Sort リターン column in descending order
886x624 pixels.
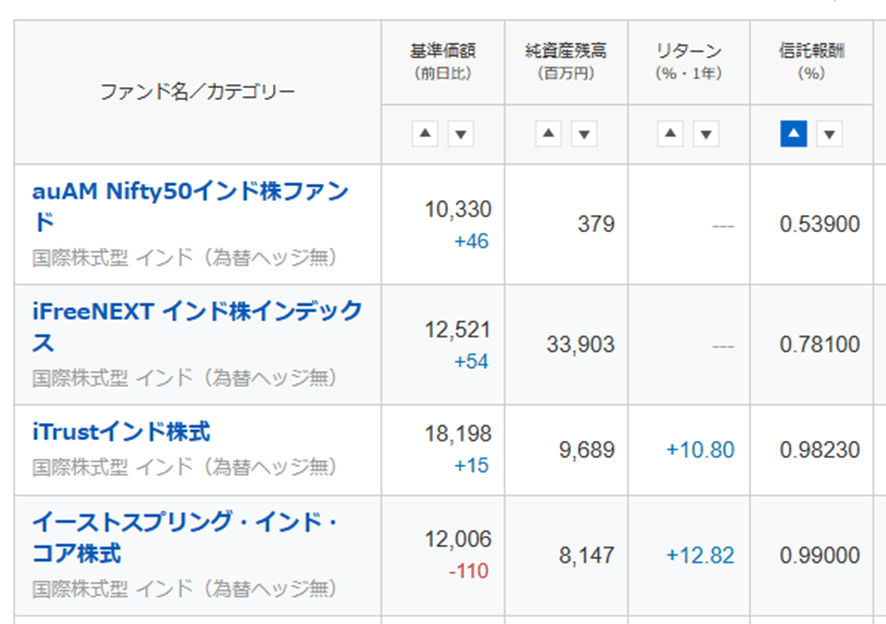click(x=705, y=133)
